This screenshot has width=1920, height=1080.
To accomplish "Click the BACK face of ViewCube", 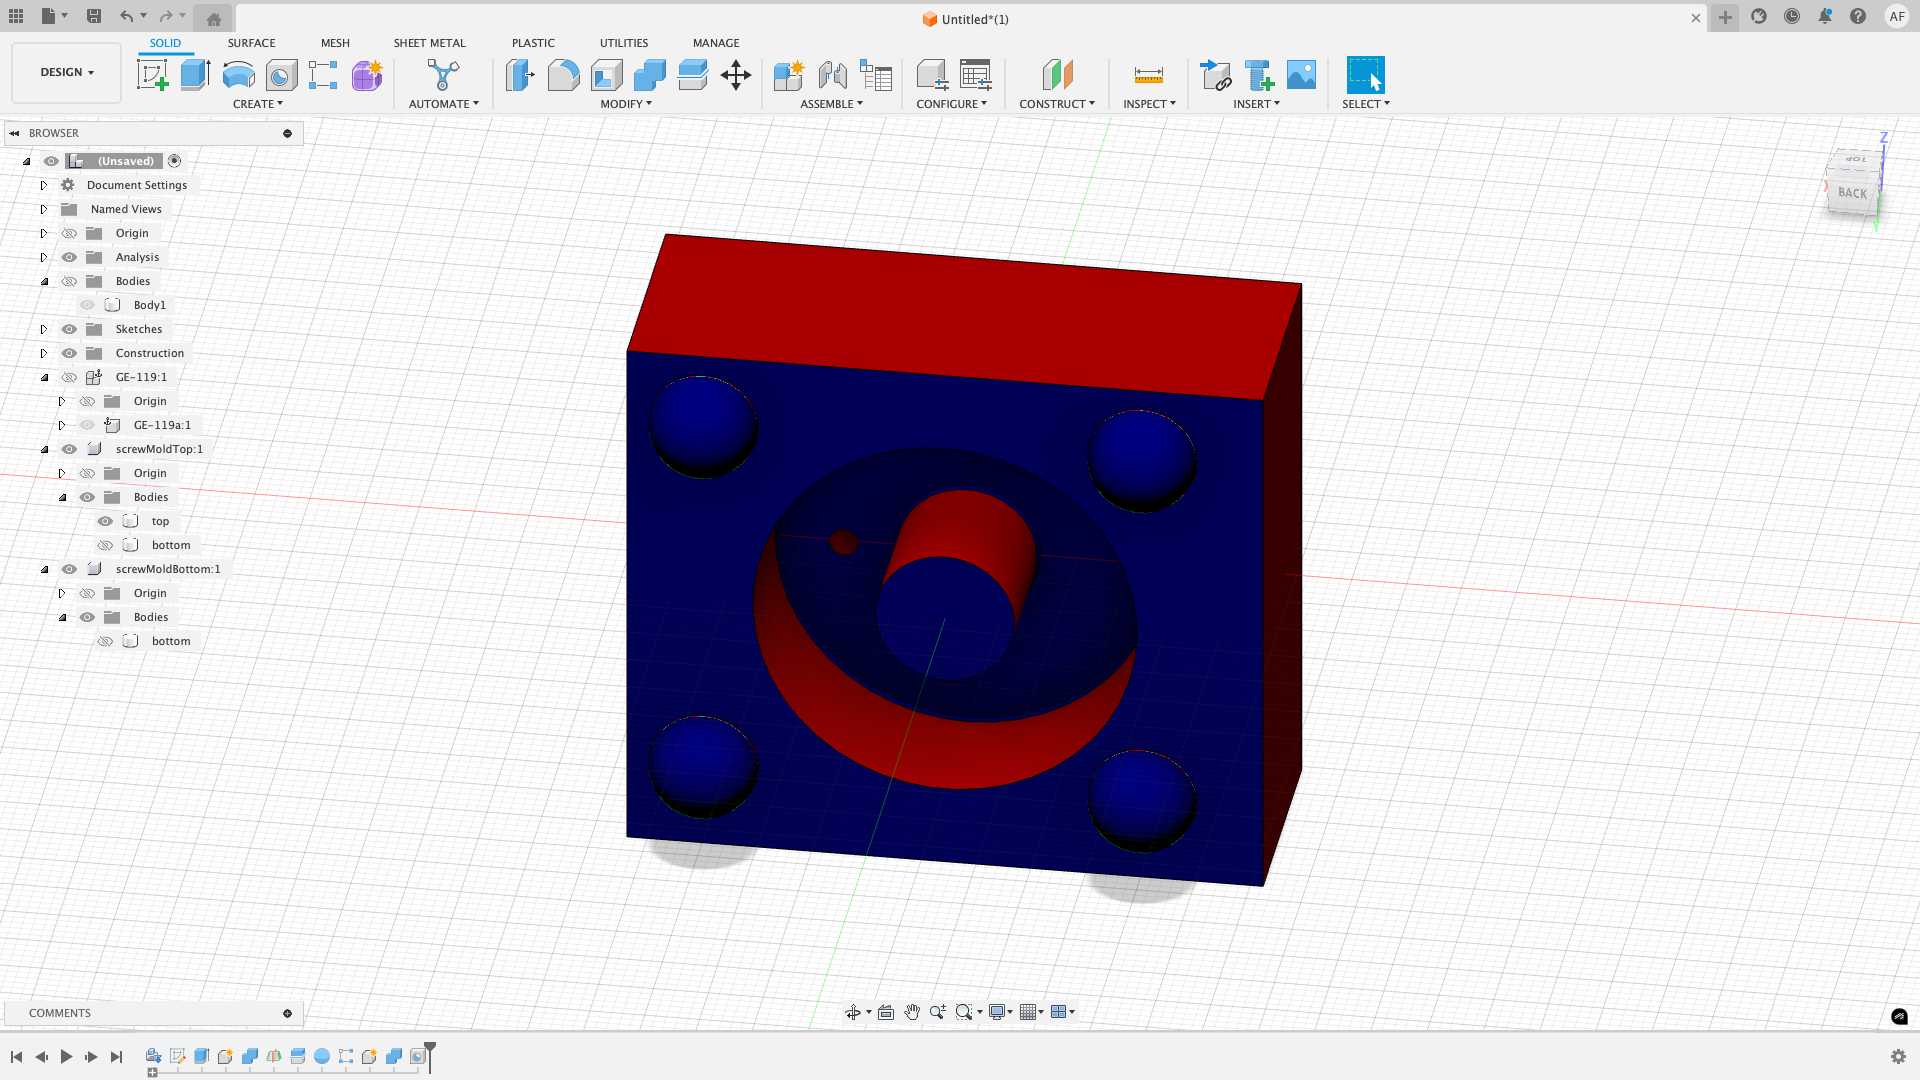I will coord(1852,193).
